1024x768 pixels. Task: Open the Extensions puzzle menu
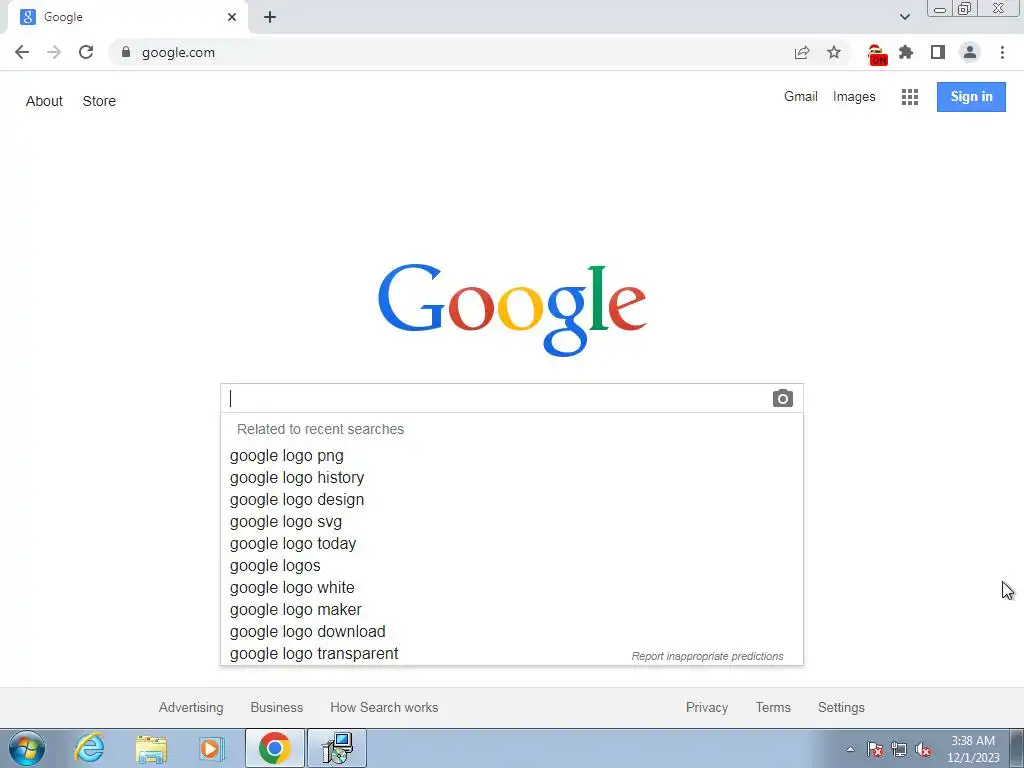point(906,52)
